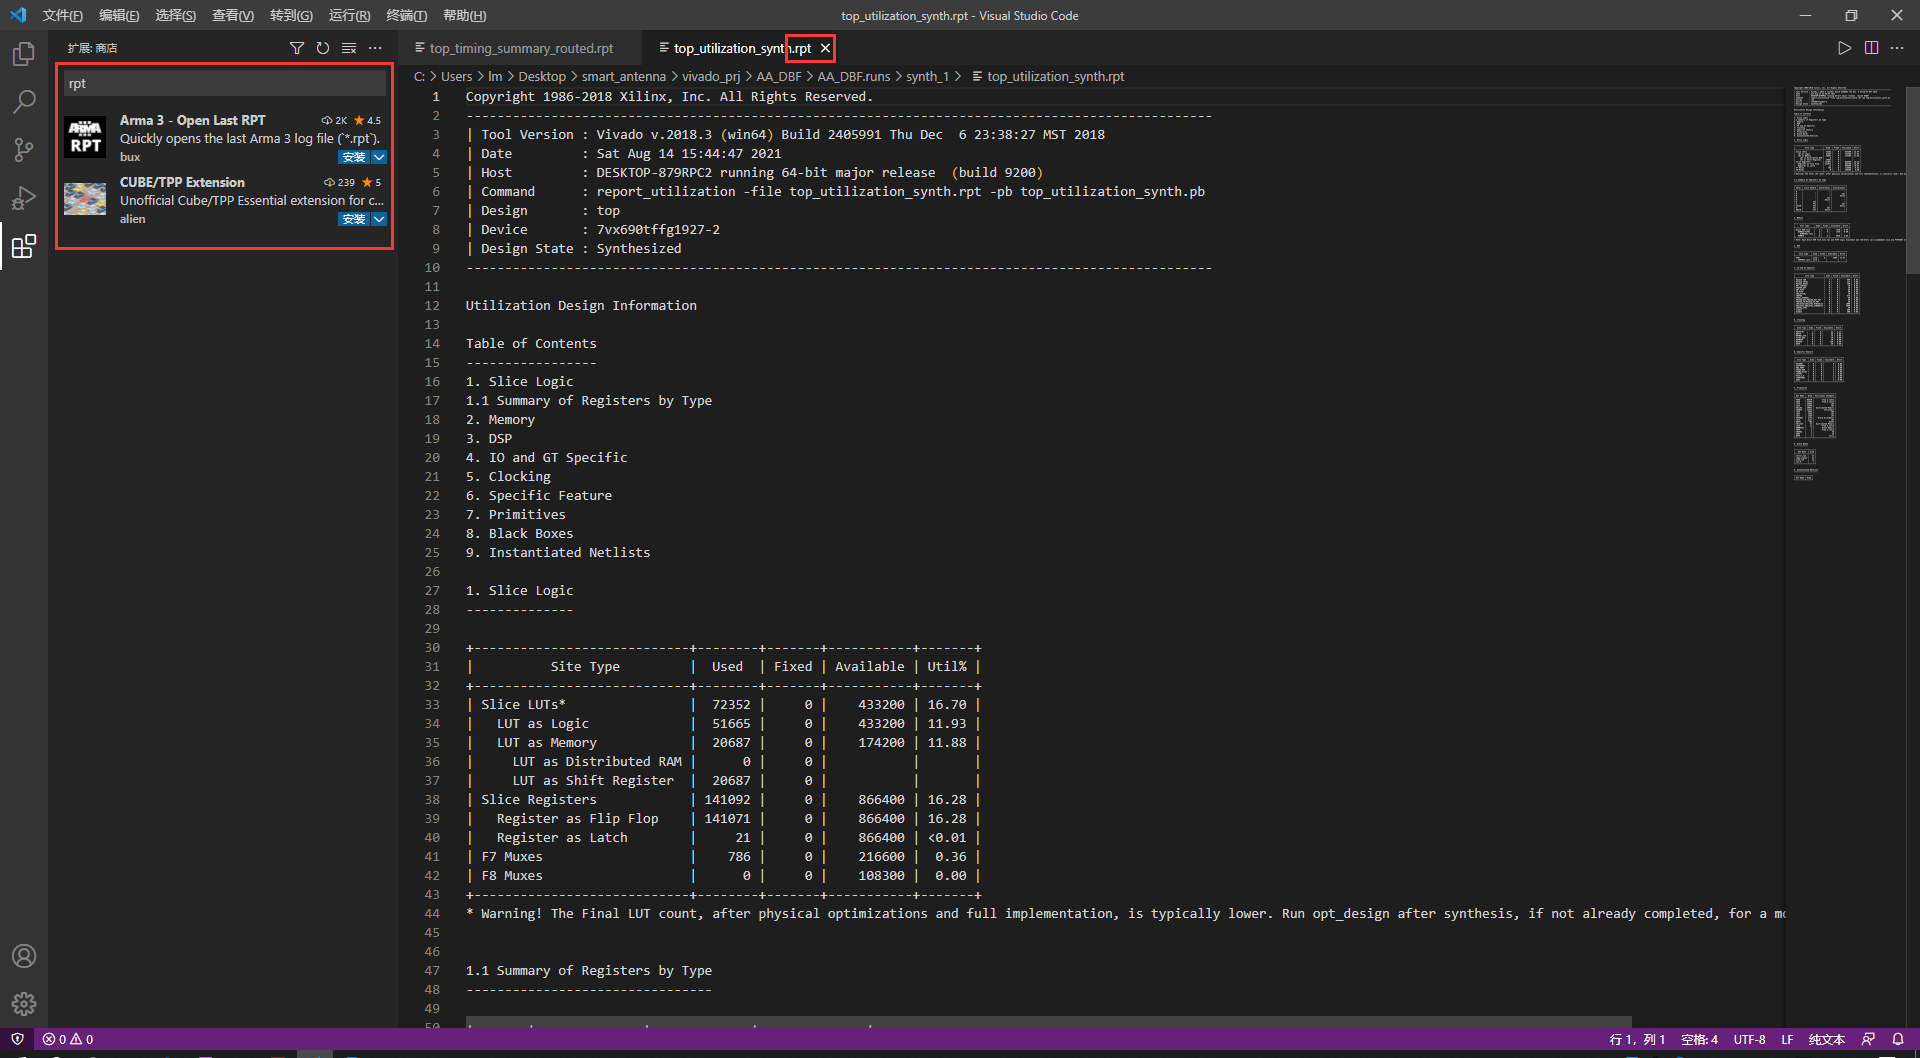The width and height of the screenshot is (1920, 1058).
Task: Change end of line sequence LF
Action: coord(1787,1039)
